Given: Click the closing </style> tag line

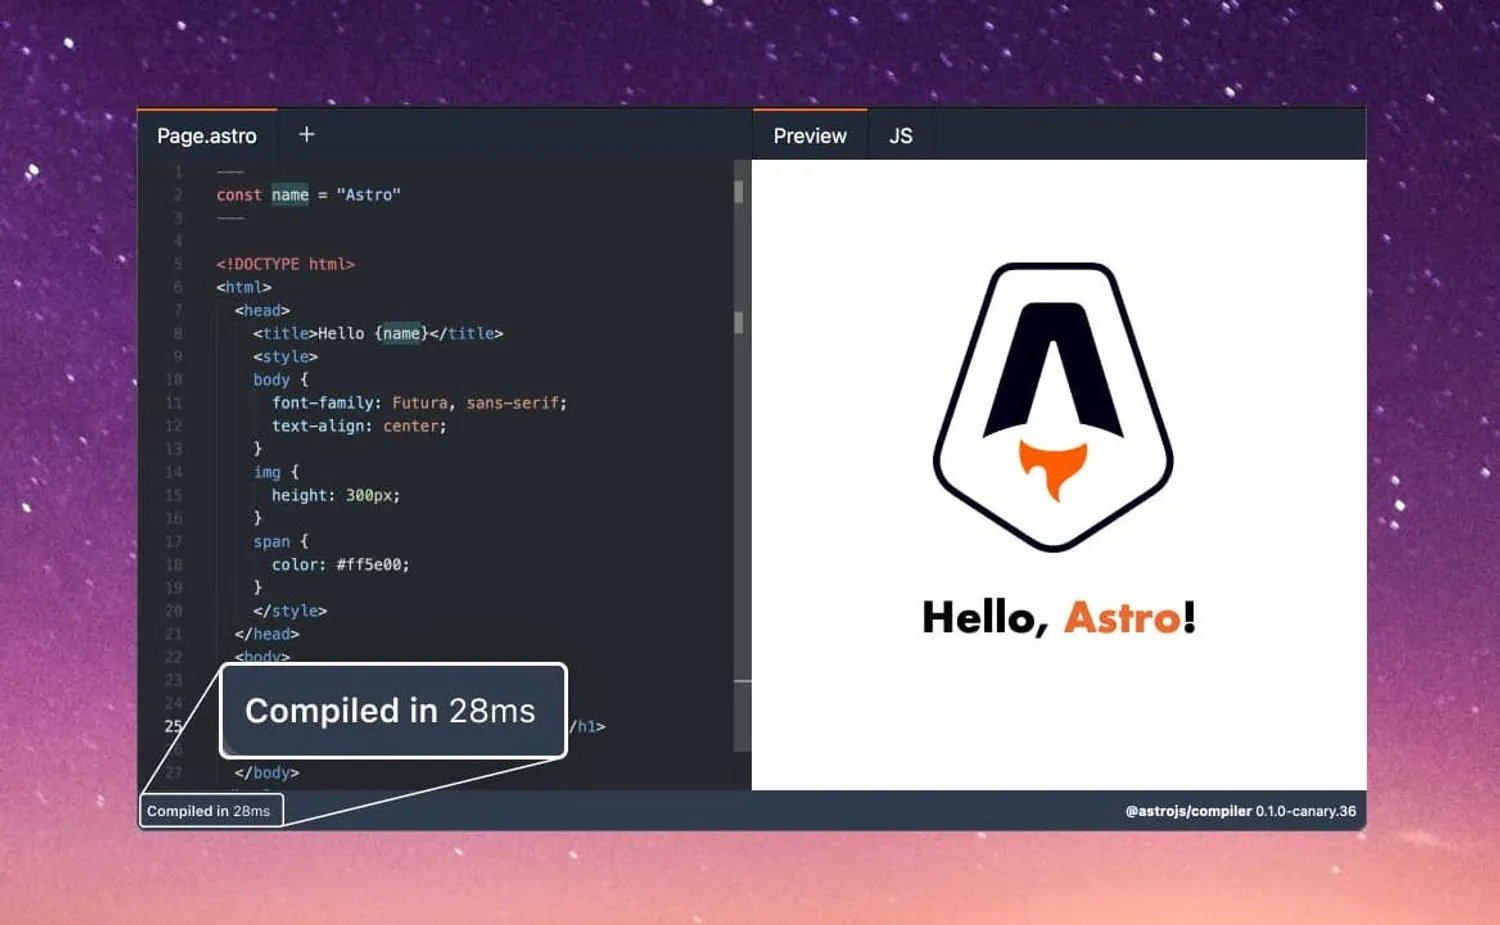Looking at the screenshot, I should [290, 611].
